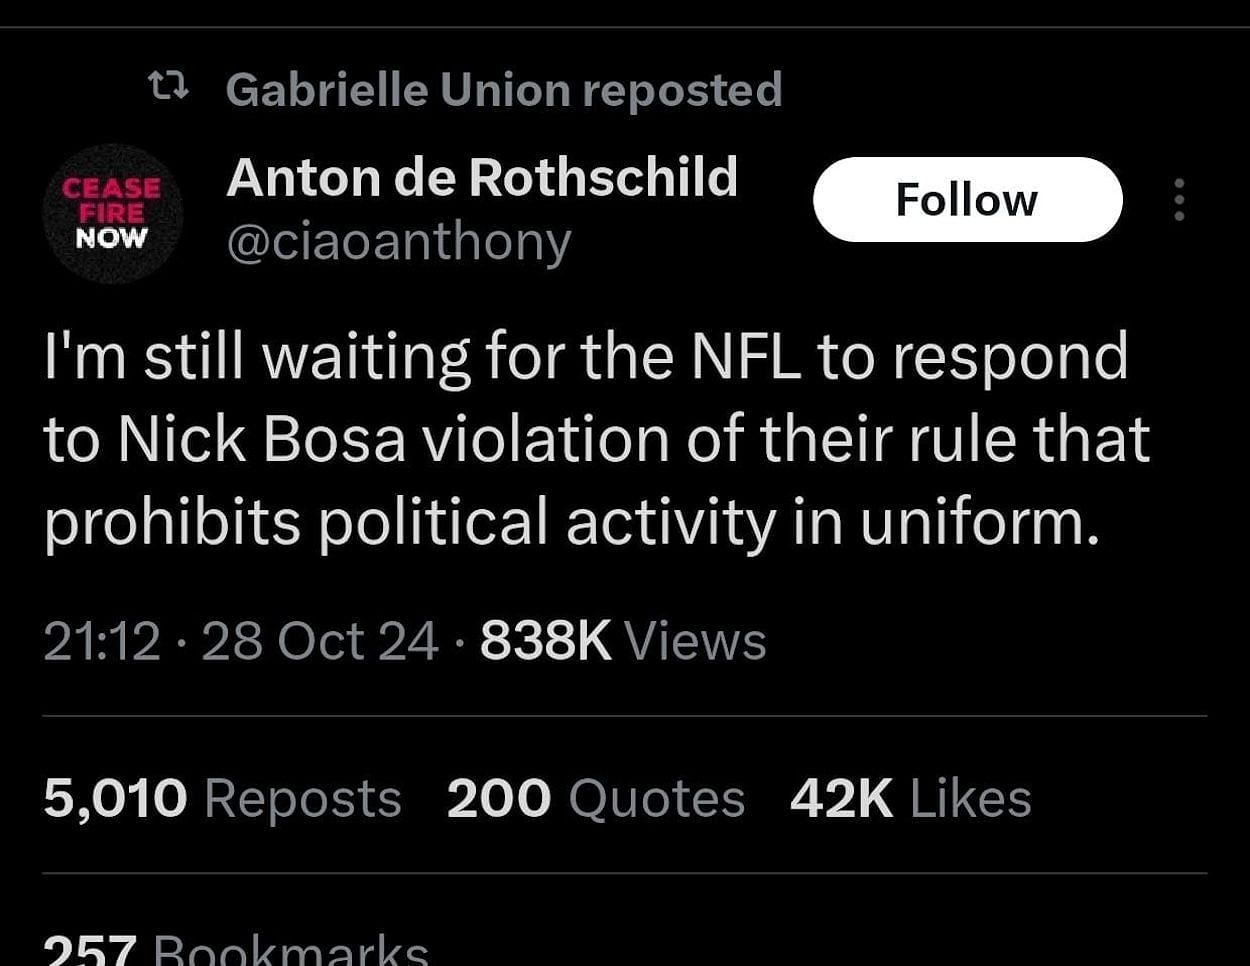The width and height of the screenshot is (1250, 966).
Task: Open Anton de Rothschild's display name
Action: point(482,178)
